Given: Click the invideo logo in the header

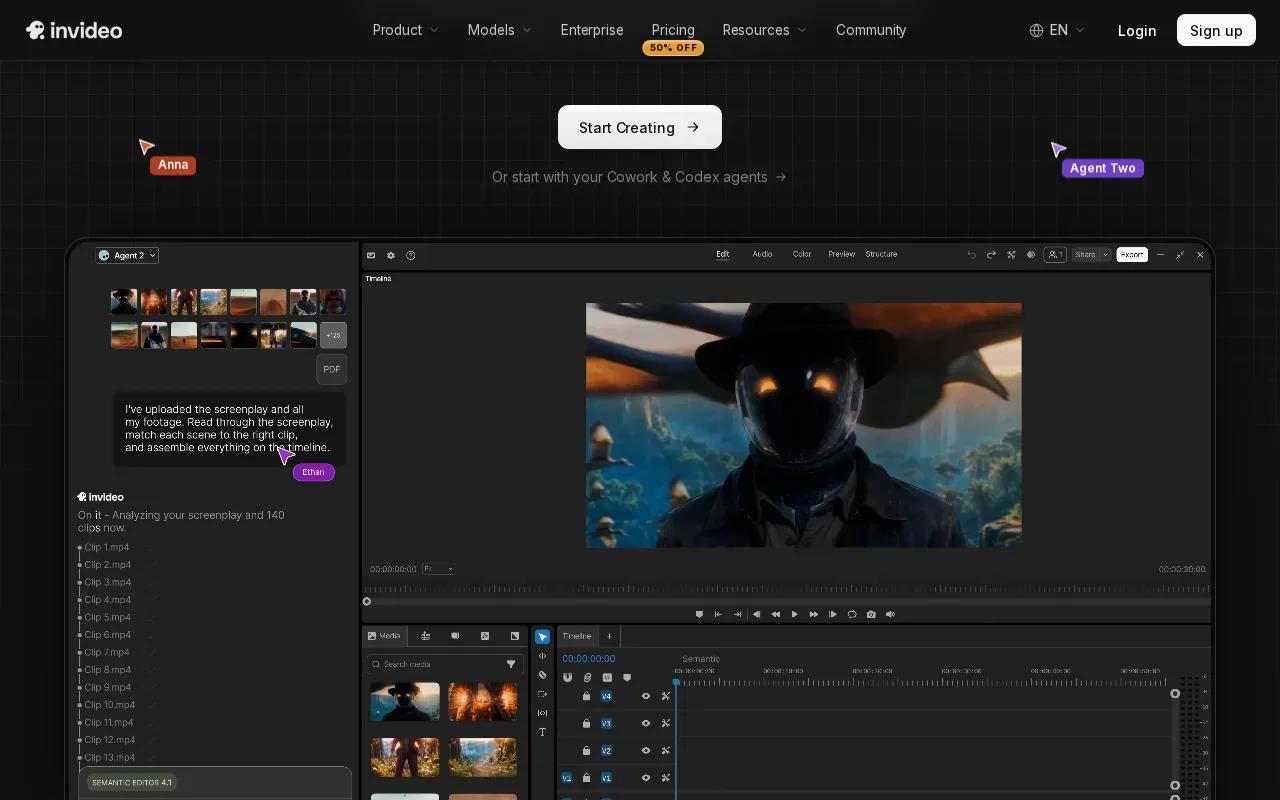Looking at the screenshot, I should coord(74,30).
